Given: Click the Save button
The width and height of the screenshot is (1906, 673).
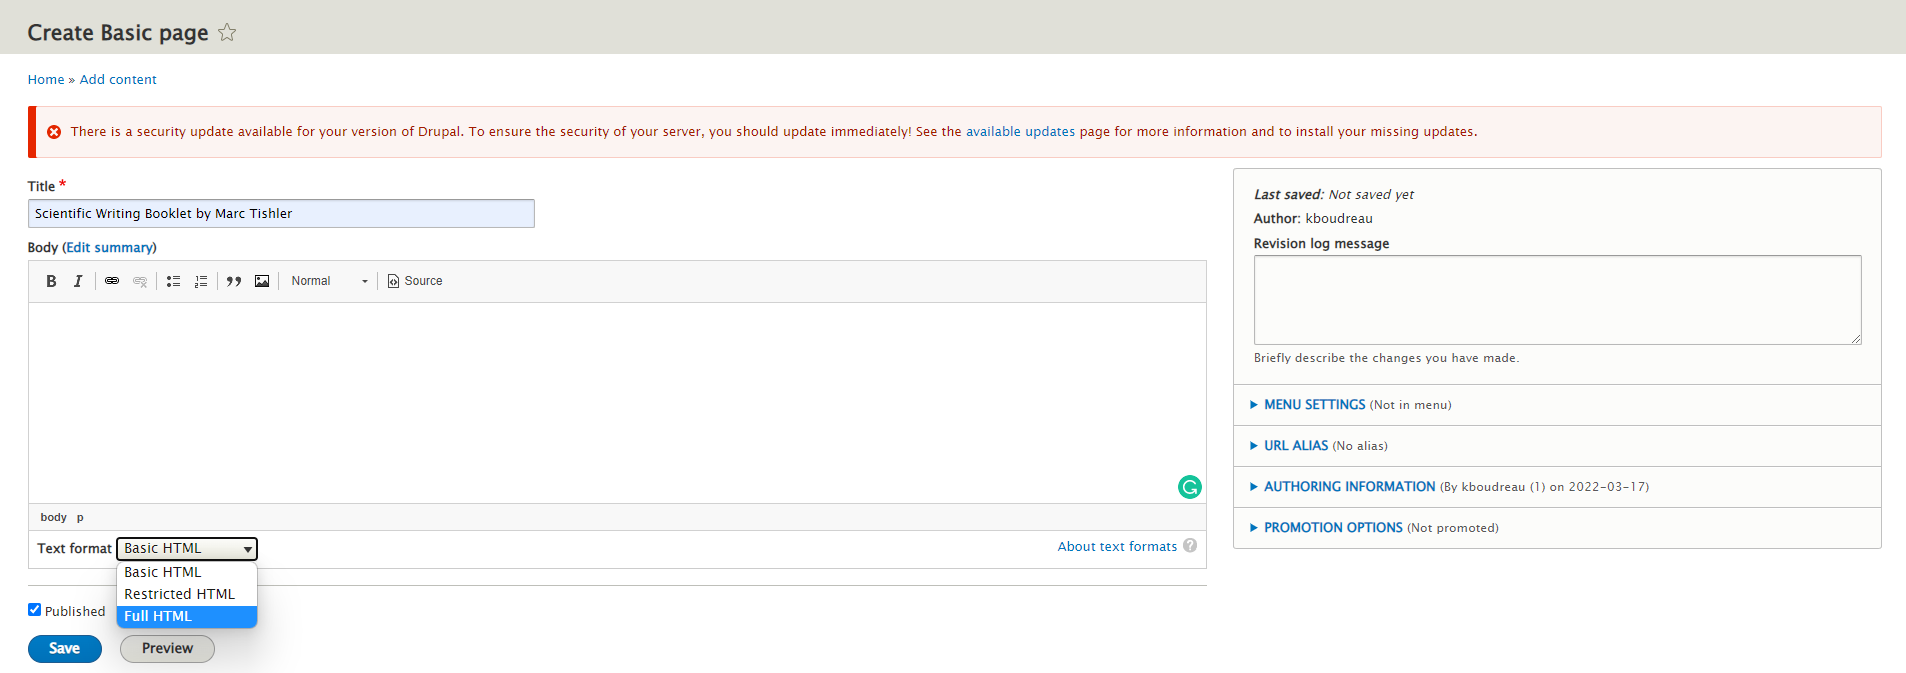Looking at the screenshot, I should (65, 649).
